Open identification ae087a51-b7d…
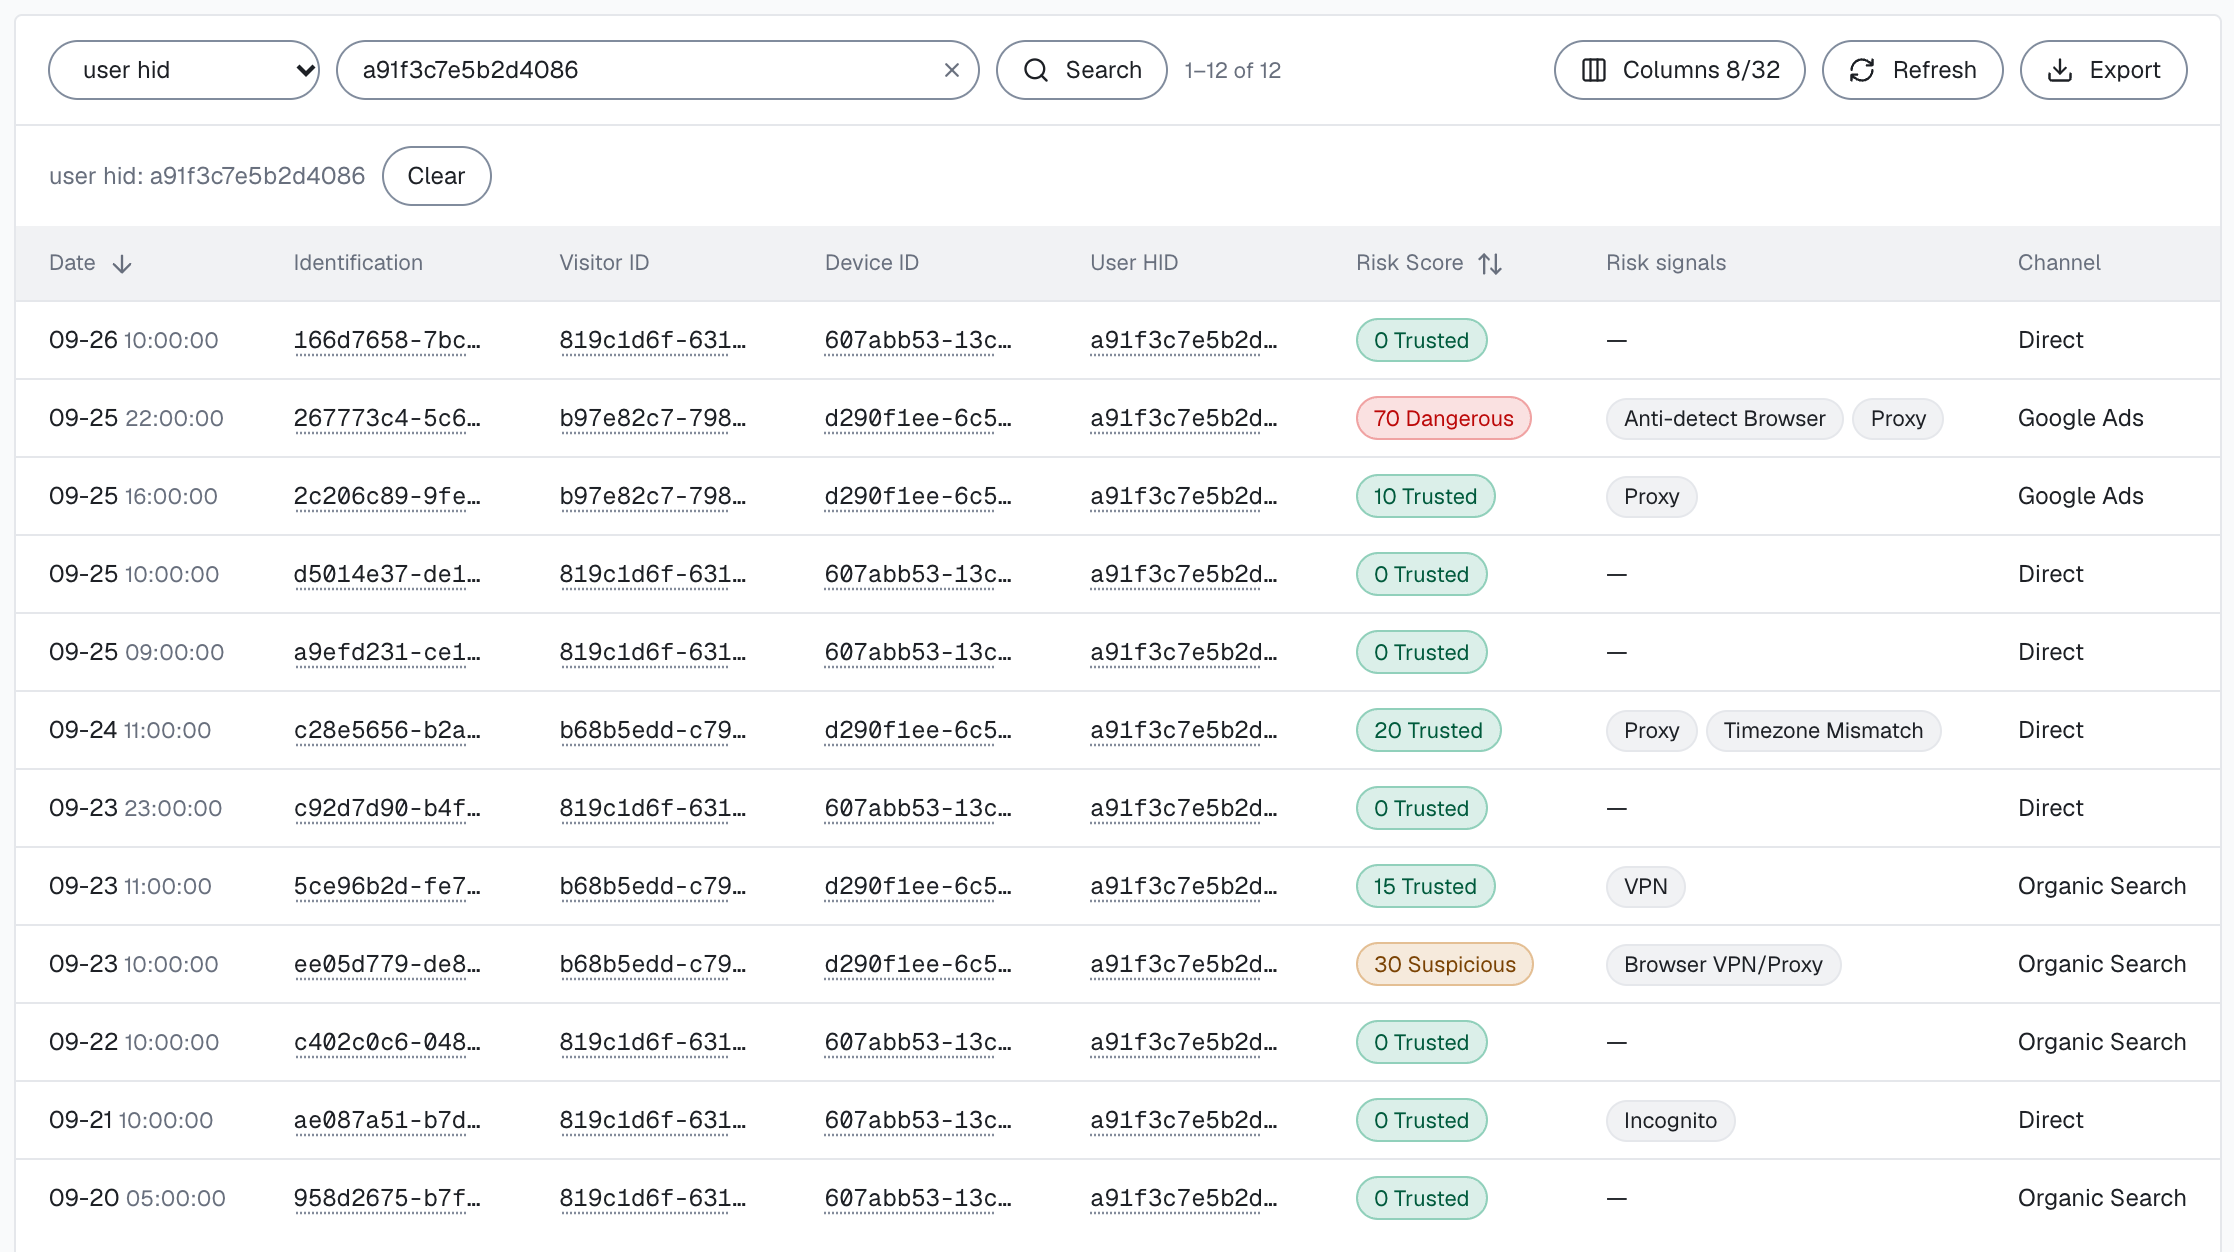 387,1120
